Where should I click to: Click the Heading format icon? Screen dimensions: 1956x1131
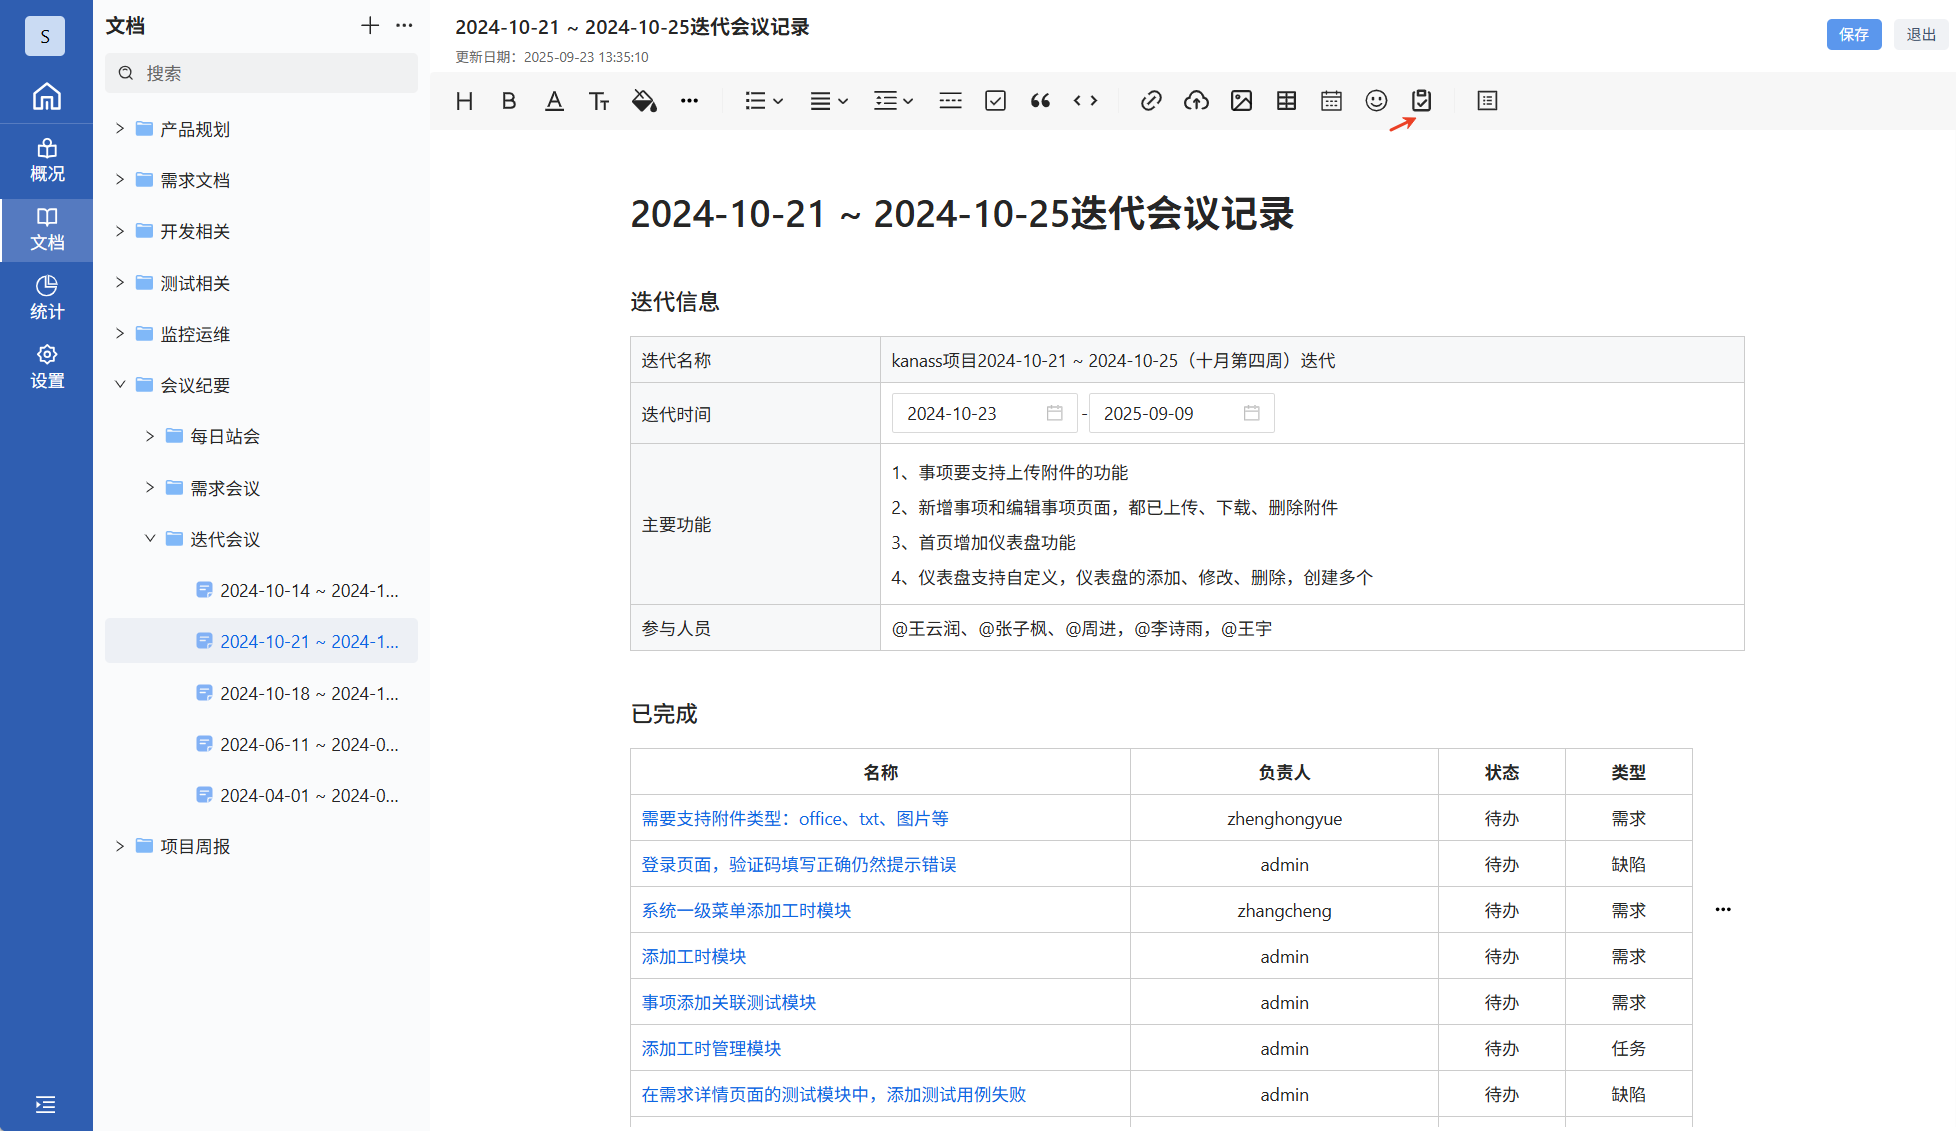click(464, 101)
